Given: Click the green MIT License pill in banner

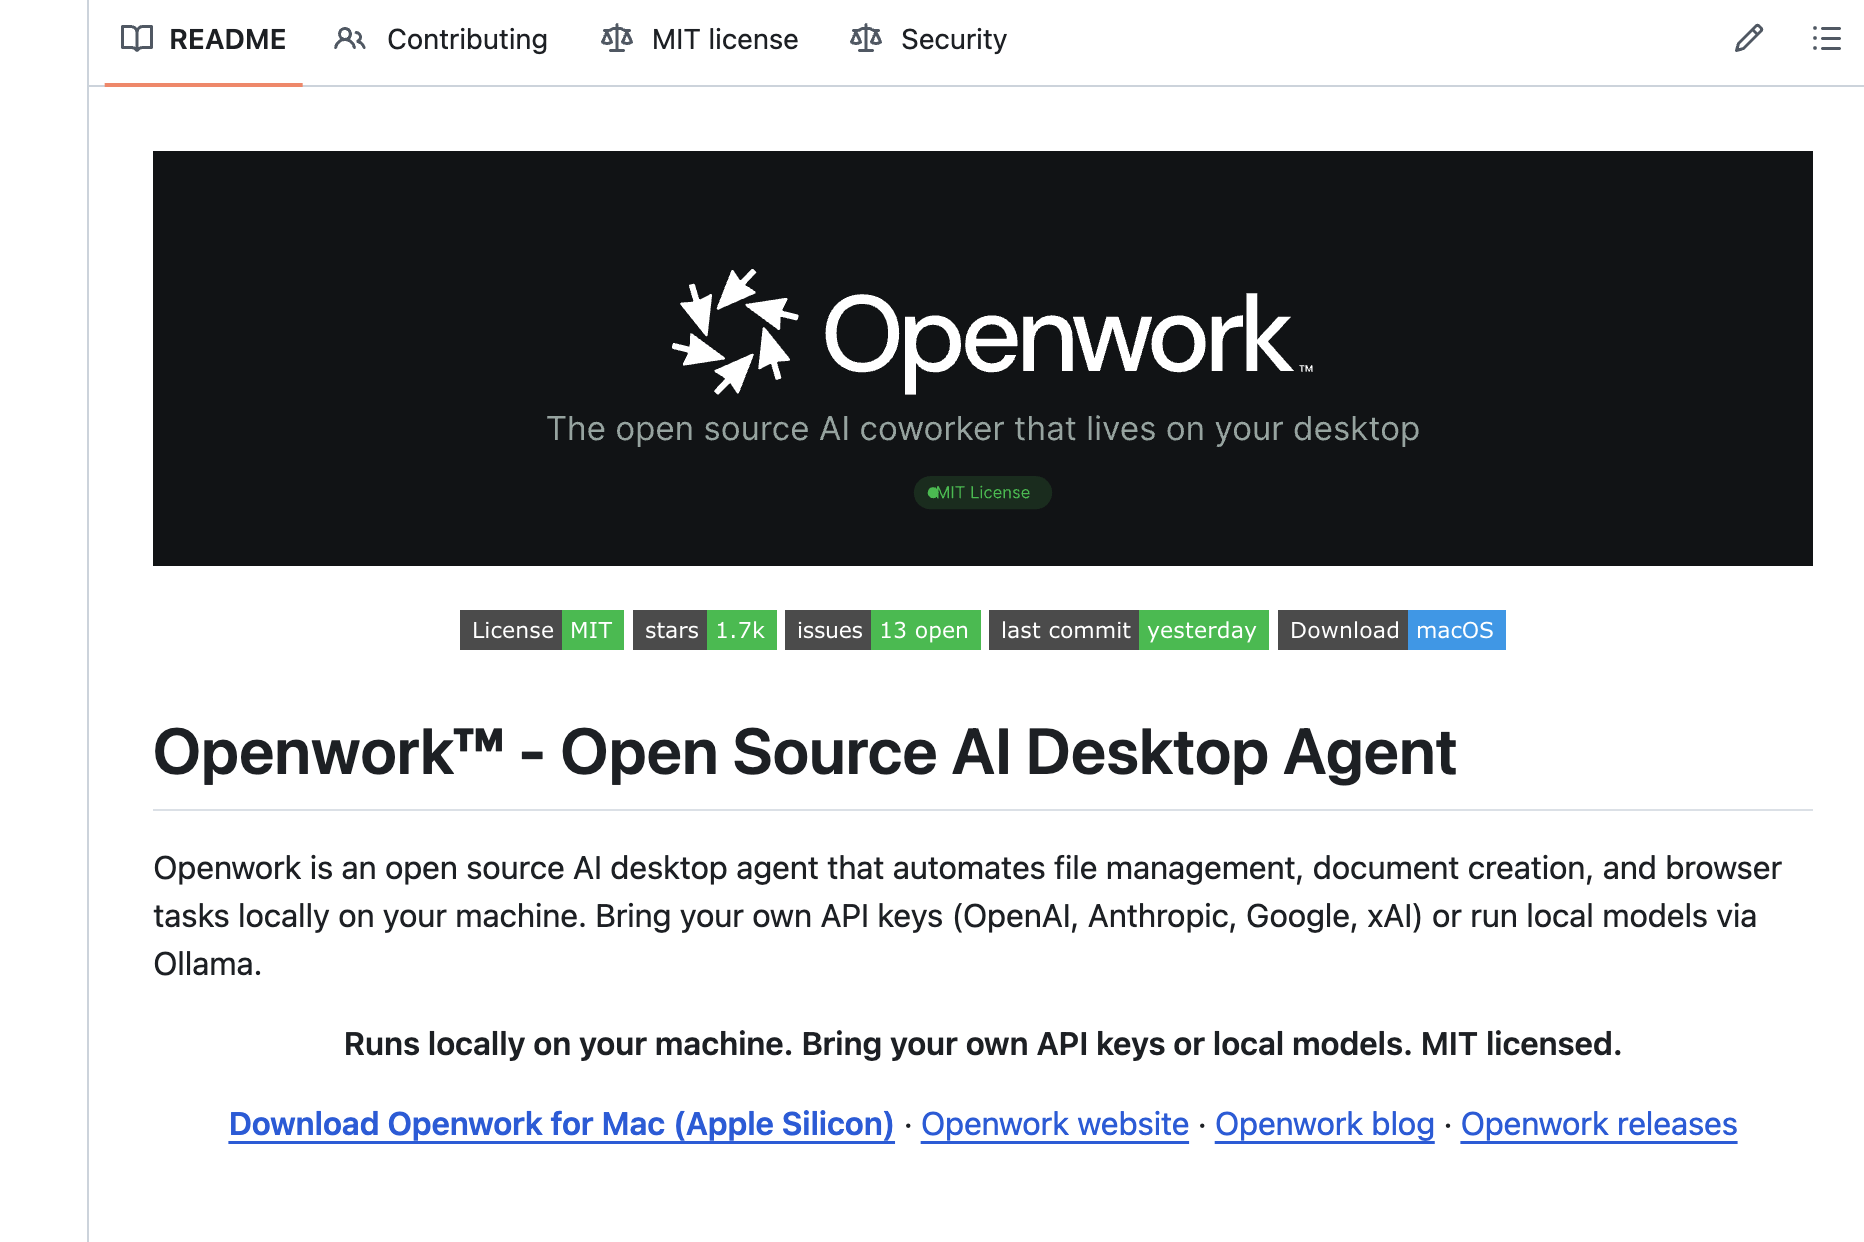Looking at the screenshot, I should pos(982,492).
